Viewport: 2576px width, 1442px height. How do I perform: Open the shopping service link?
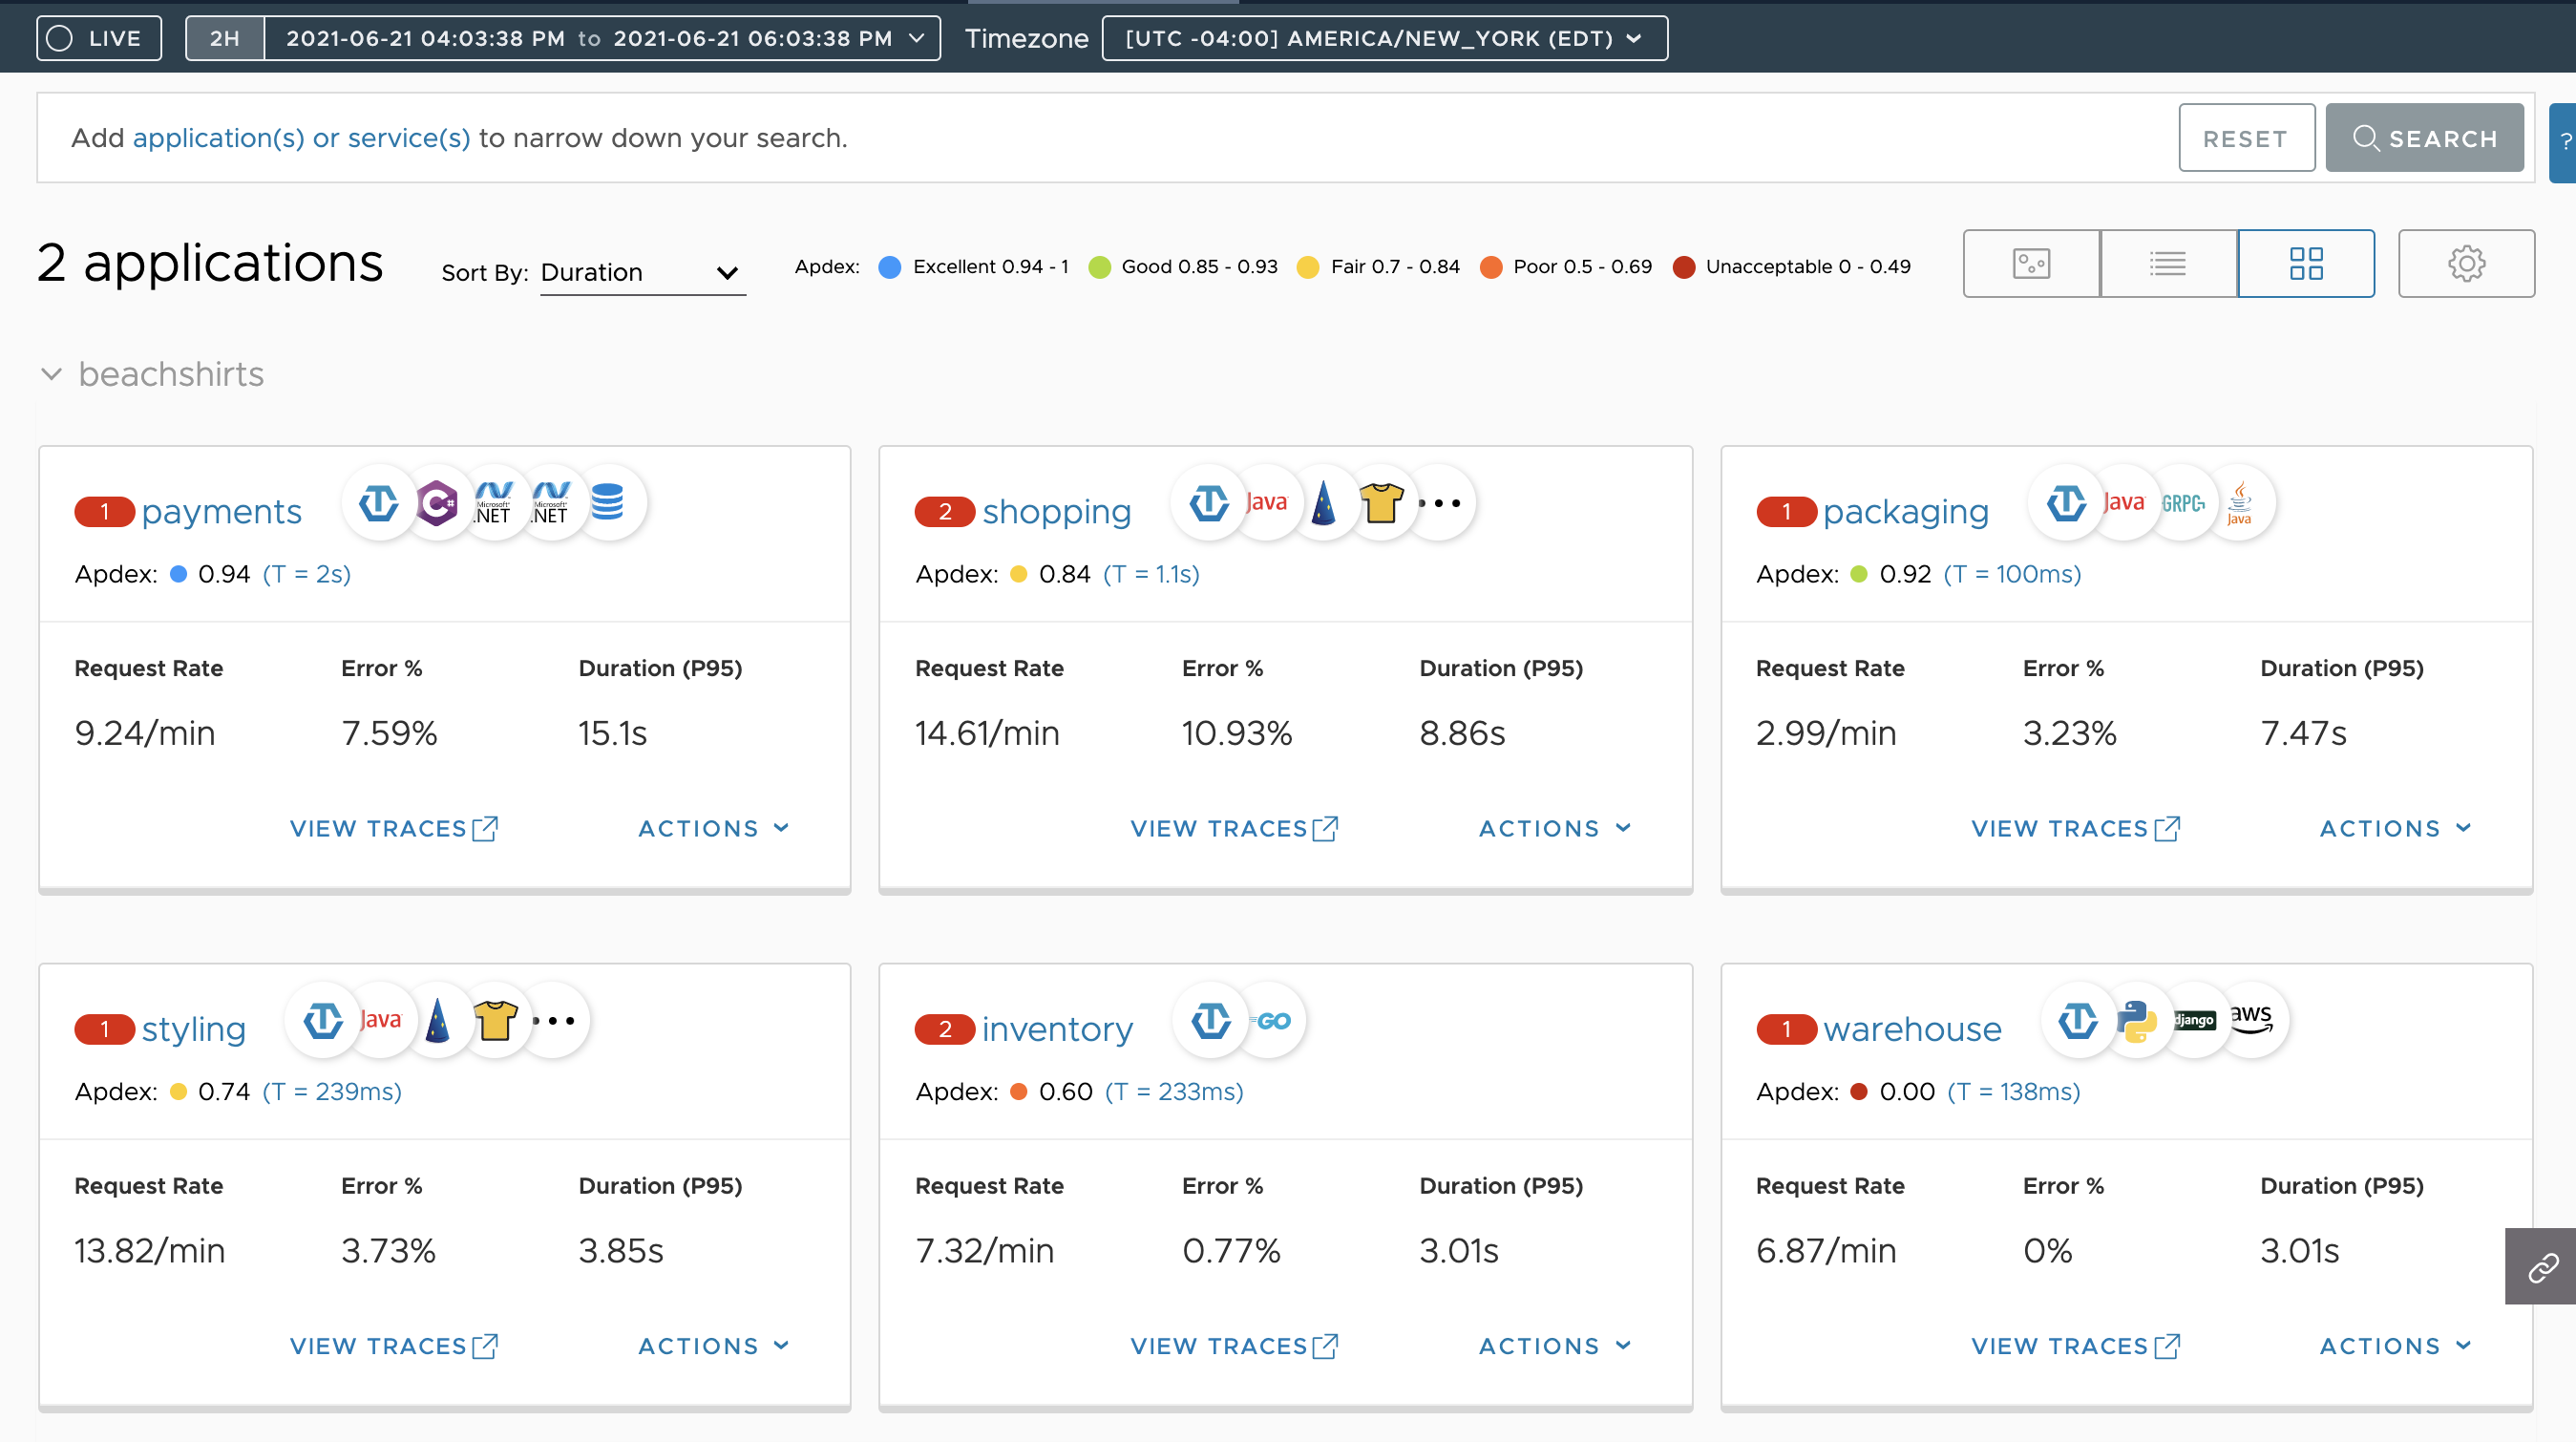(x=1057, y=511)
